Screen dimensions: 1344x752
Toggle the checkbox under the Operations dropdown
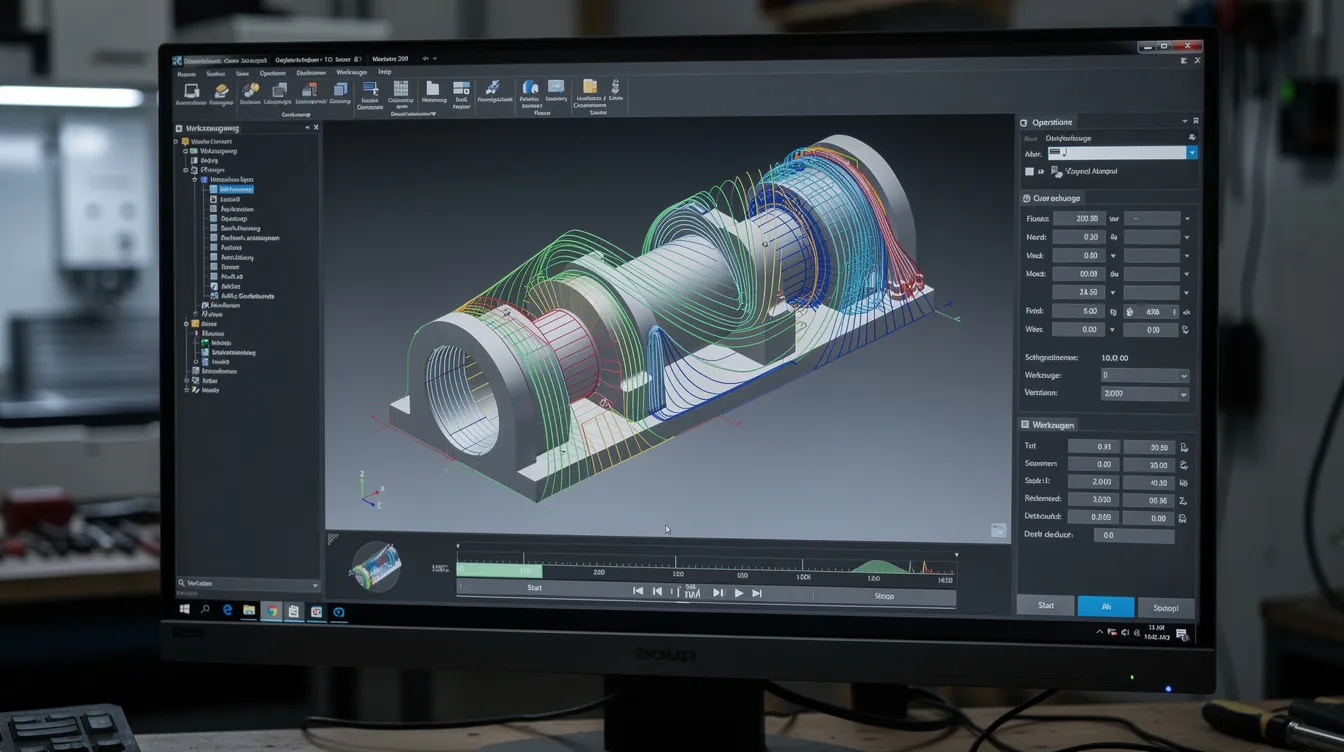pos(1028,172)
